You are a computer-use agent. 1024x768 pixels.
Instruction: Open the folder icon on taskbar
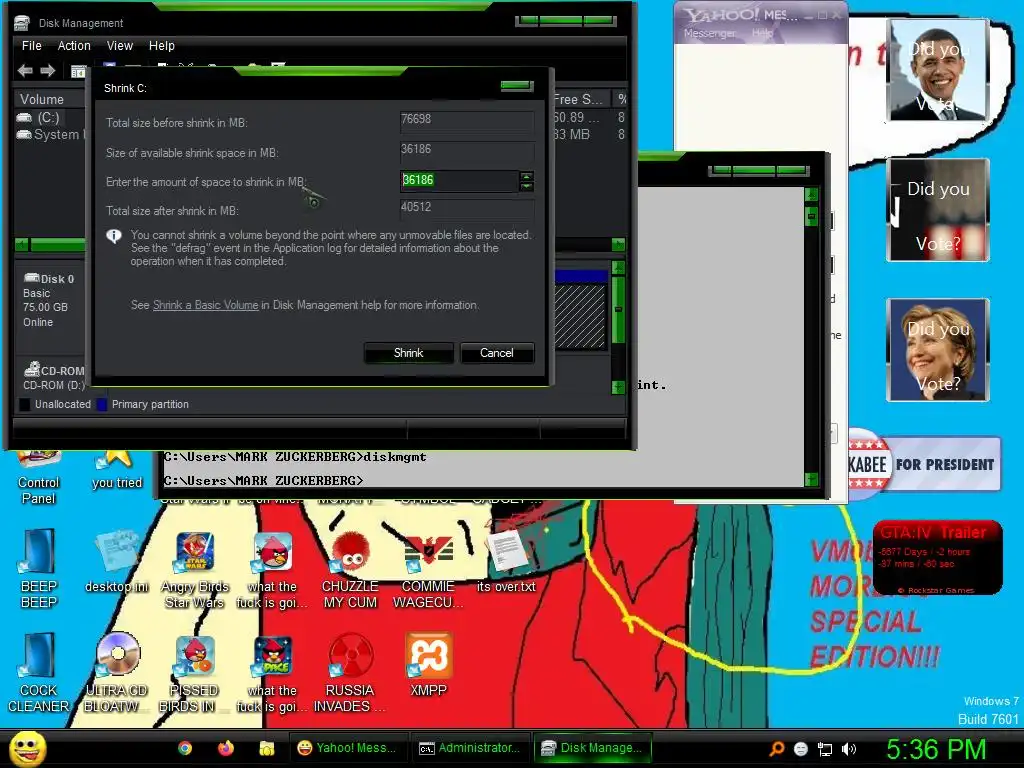[x=266, y=748]
